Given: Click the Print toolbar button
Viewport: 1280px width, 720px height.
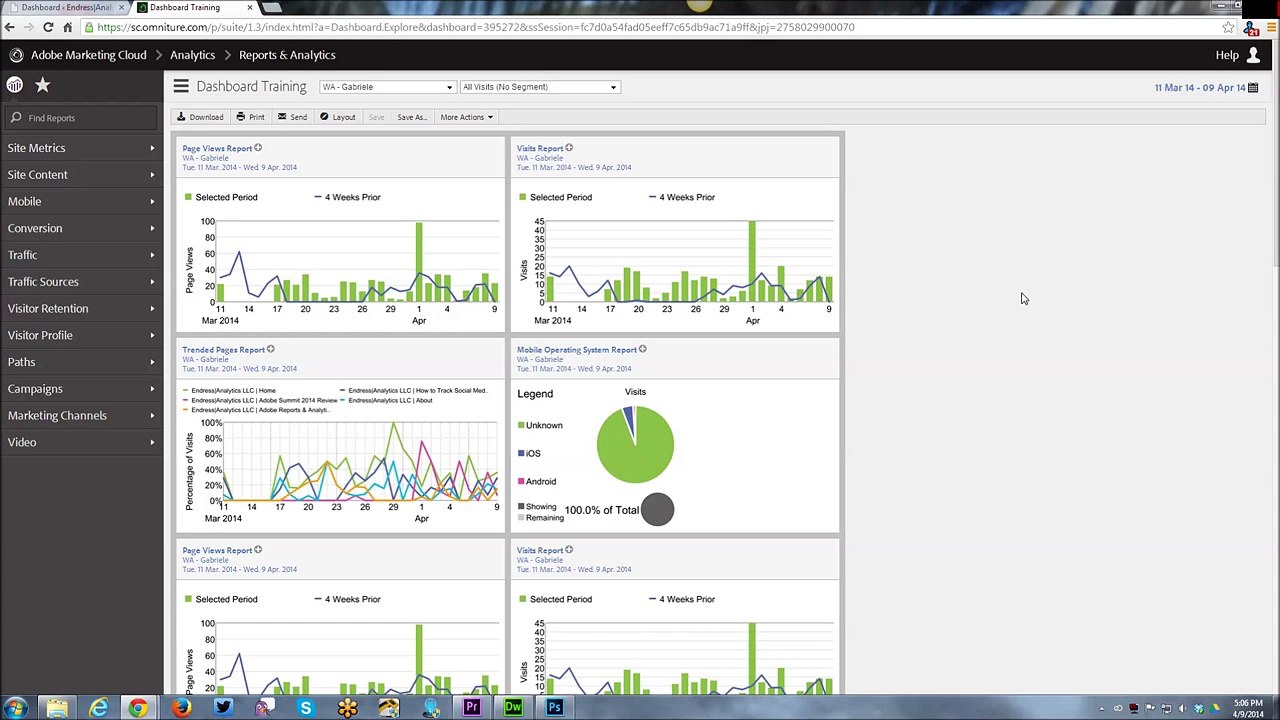Looking at the screenshot, I should click(250, 117).
